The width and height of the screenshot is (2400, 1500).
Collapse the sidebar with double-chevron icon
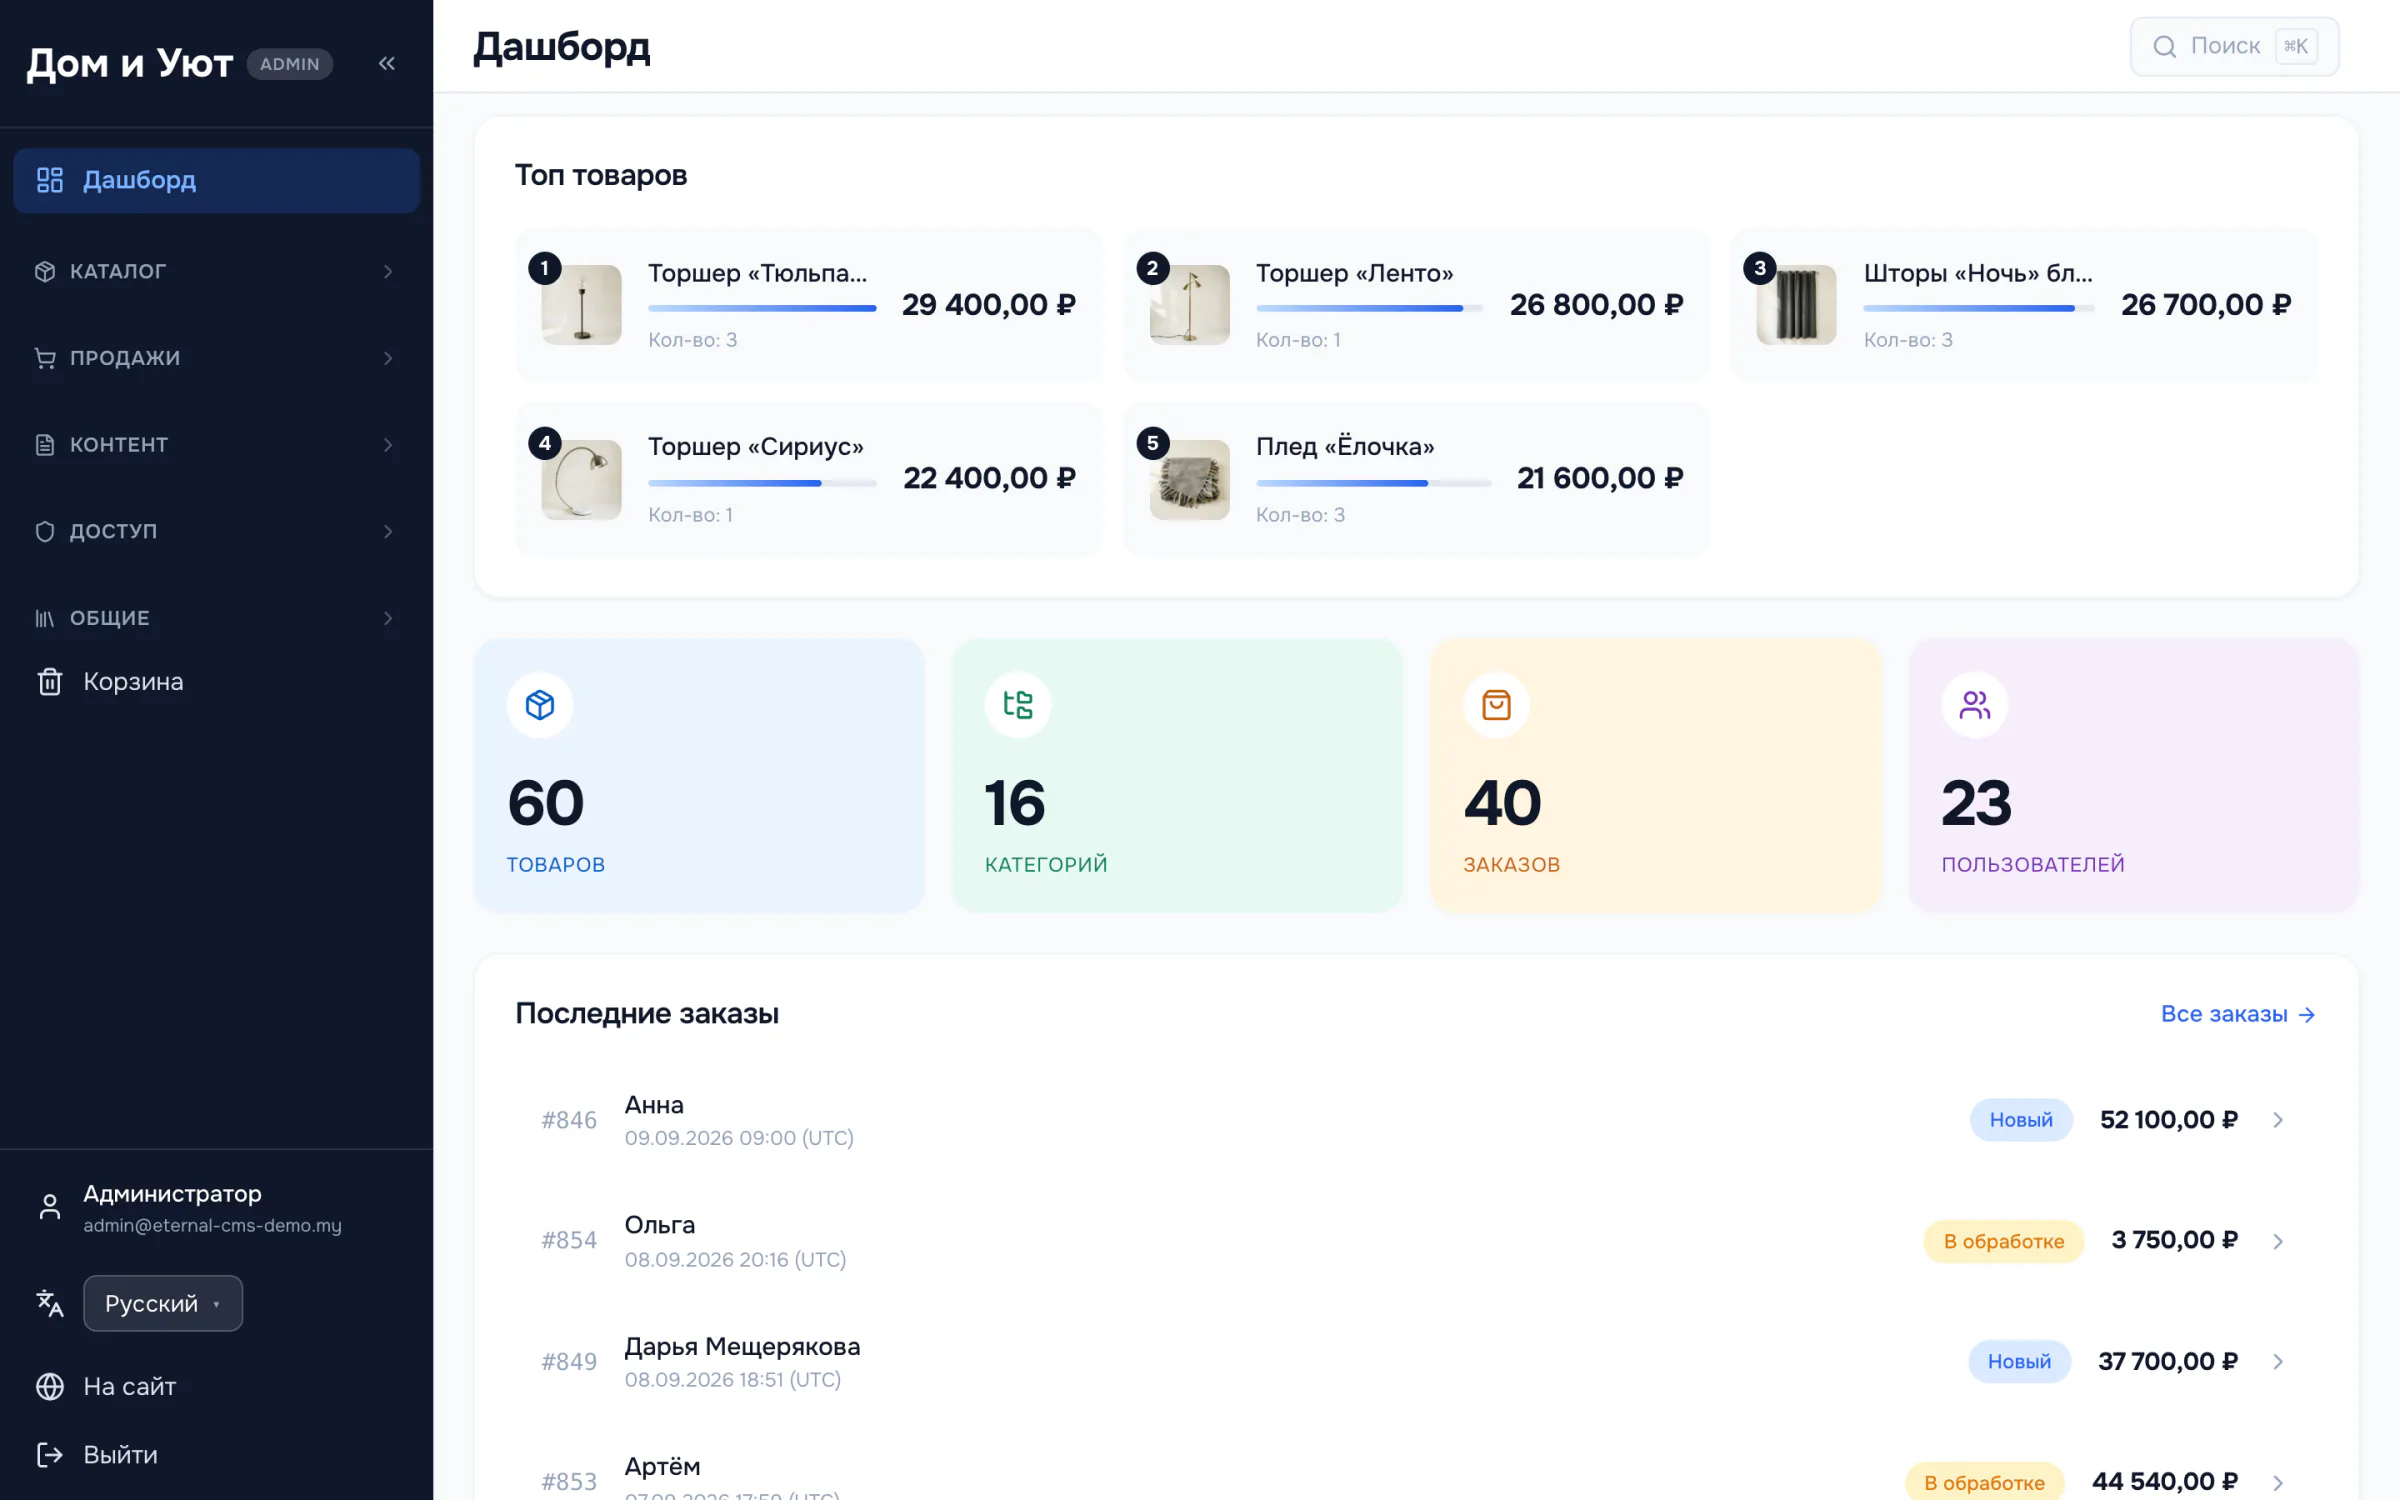click(387, 63)
